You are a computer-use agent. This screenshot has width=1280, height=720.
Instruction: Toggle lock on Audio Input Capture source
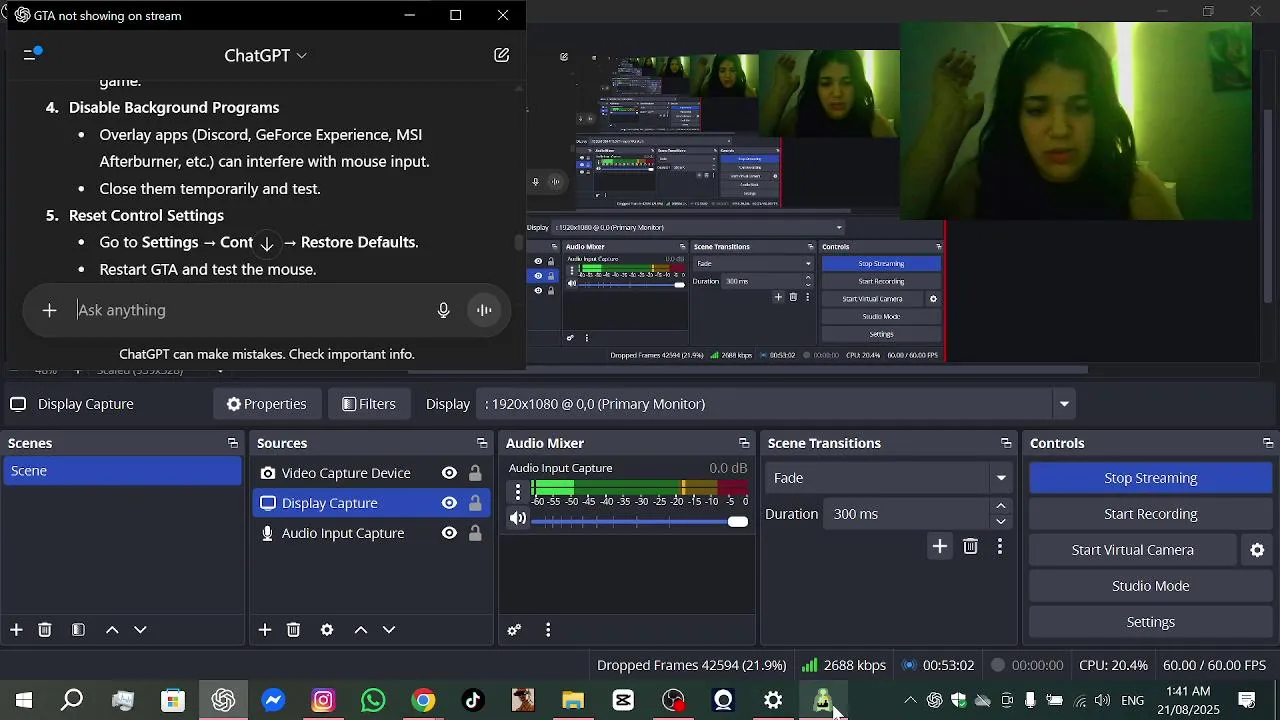coord(475,533)
